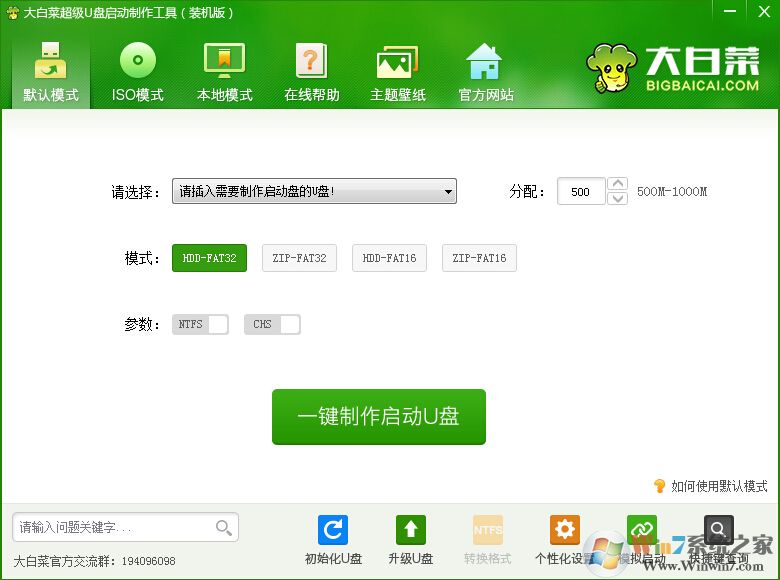
Task: Click the app icon in title bar
Action: (12, 12)
